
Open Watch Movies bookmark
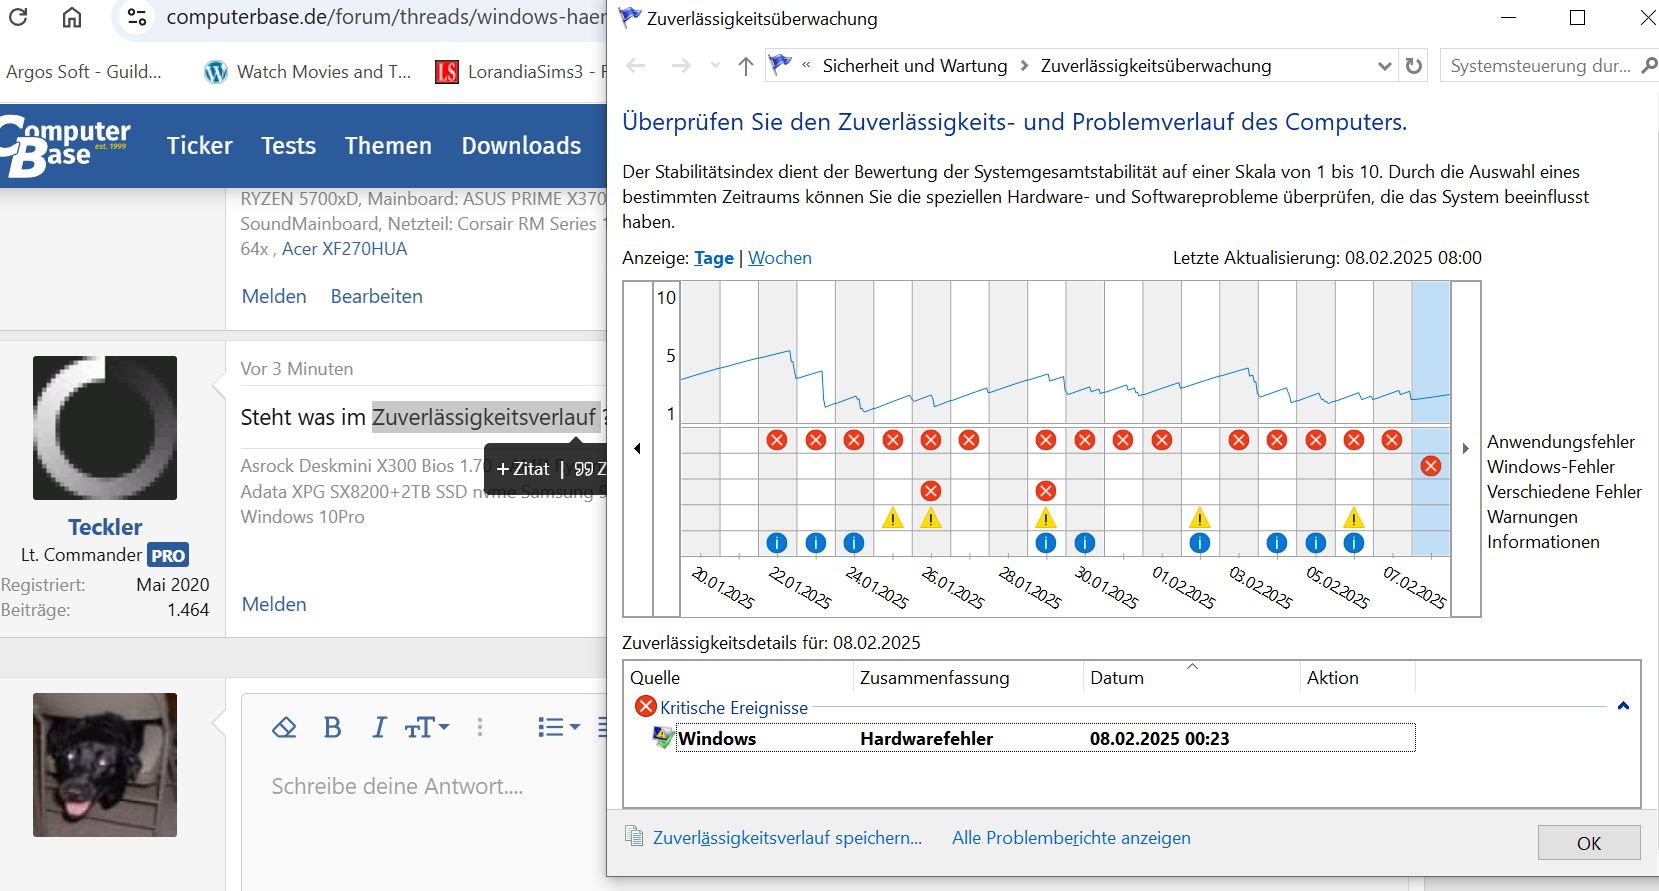pyautogui.click(x=308, y=72)
